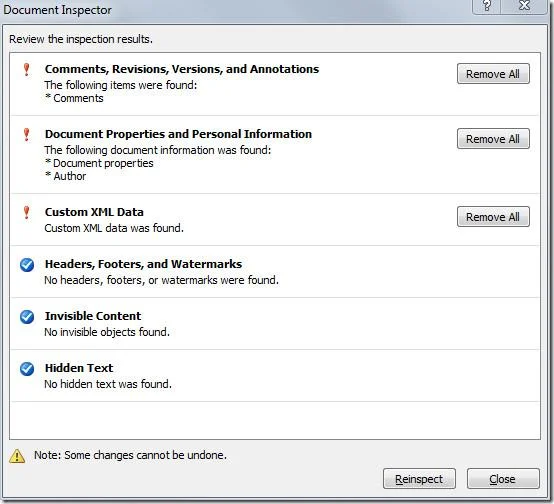Viewport: 554px width, 504px height.
Task: Remove All custom XML data
Action: click(493, 217)
